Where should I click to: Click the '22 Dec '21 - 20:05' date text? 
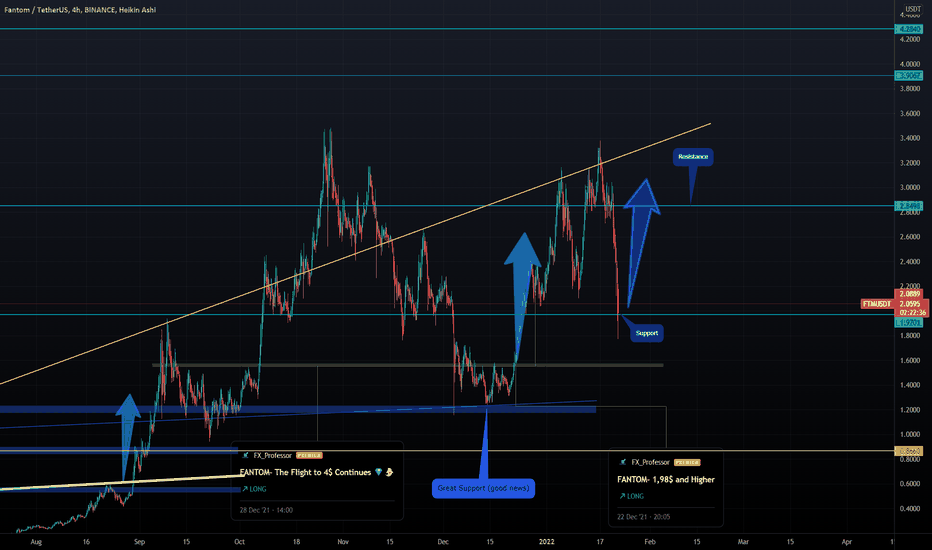pyautogui.click(x=643, y=517)
